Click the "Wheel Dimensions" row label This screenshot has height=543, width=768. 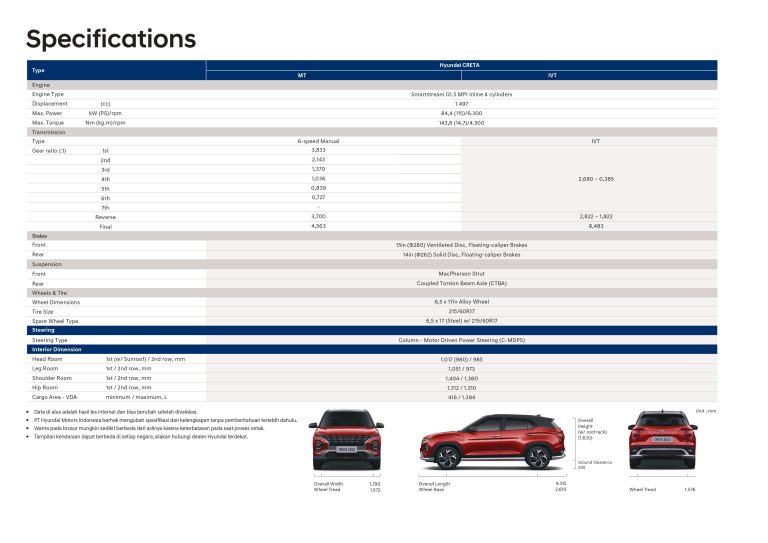[56, 302]
